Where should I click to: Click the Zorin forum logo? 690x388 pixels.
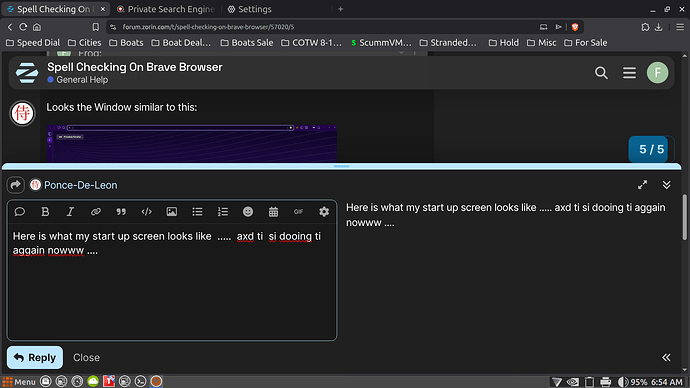tap(27, 73)
